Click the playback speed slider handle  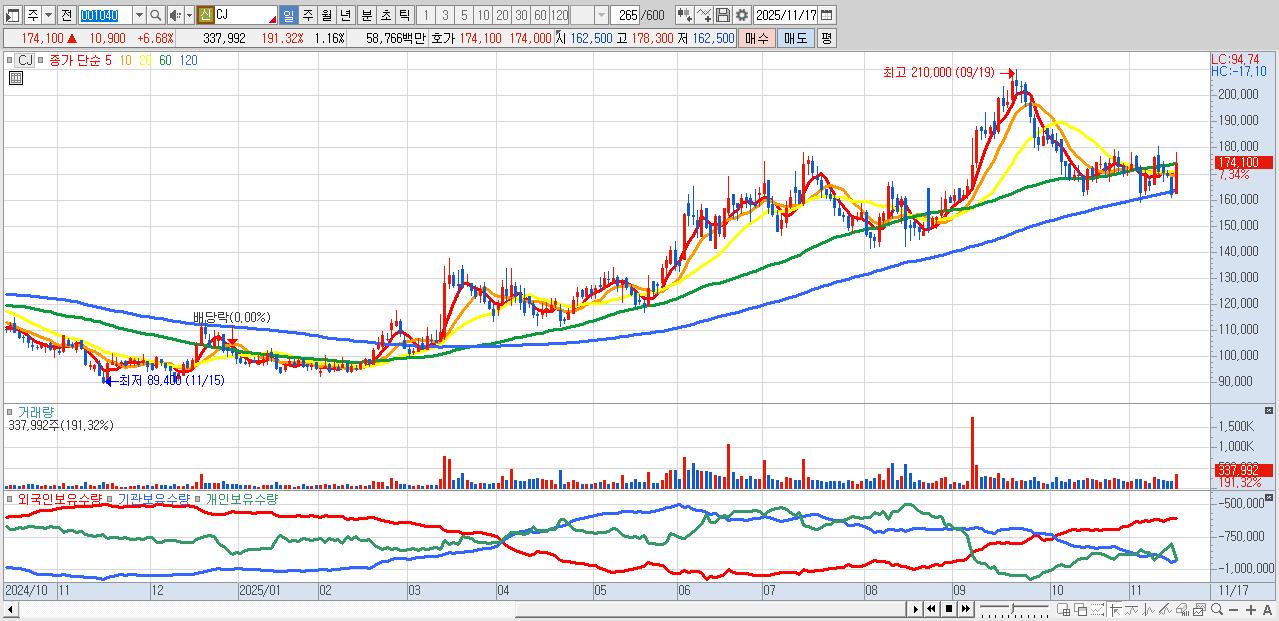(x=1013, y=608)
